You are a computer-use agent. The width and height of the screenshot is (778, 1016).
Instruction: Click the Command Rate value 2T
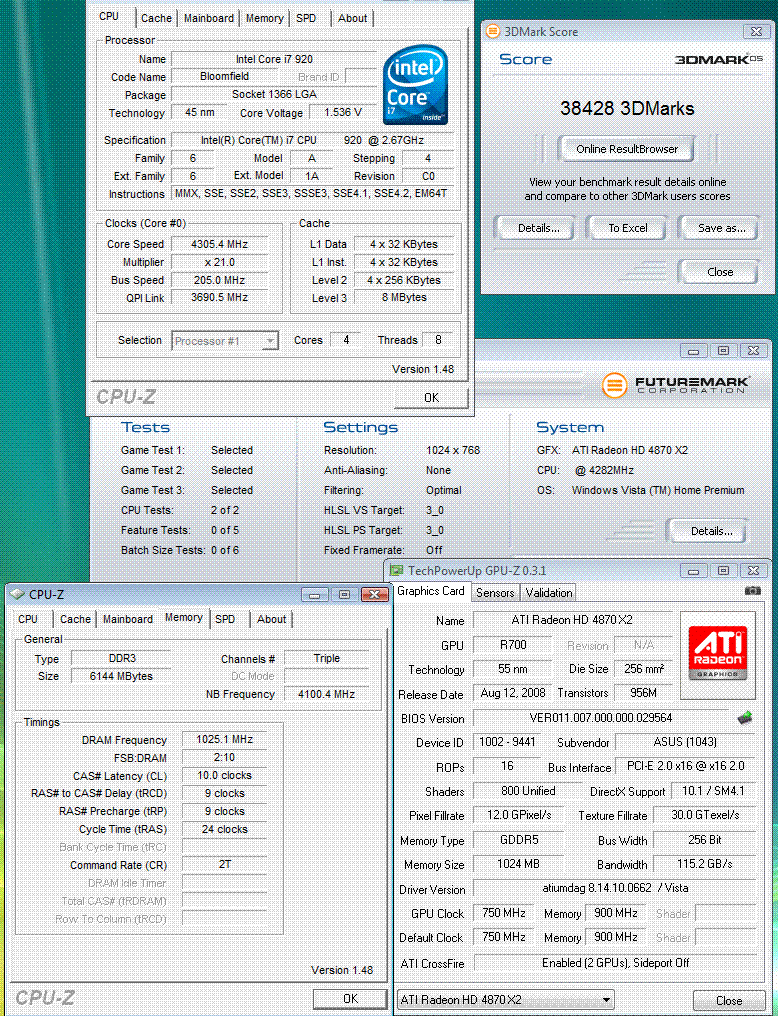(224, 864)
